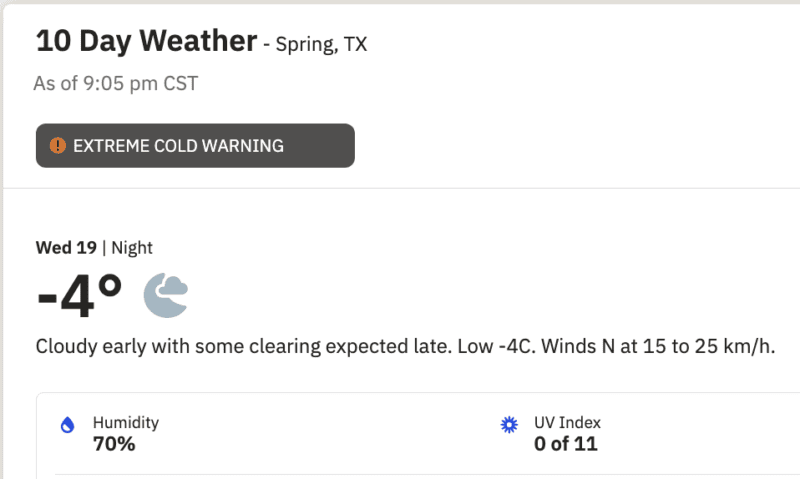This screenshot has height=479, width=800.
Task: Click the Night period label
Action: point(132,247)
